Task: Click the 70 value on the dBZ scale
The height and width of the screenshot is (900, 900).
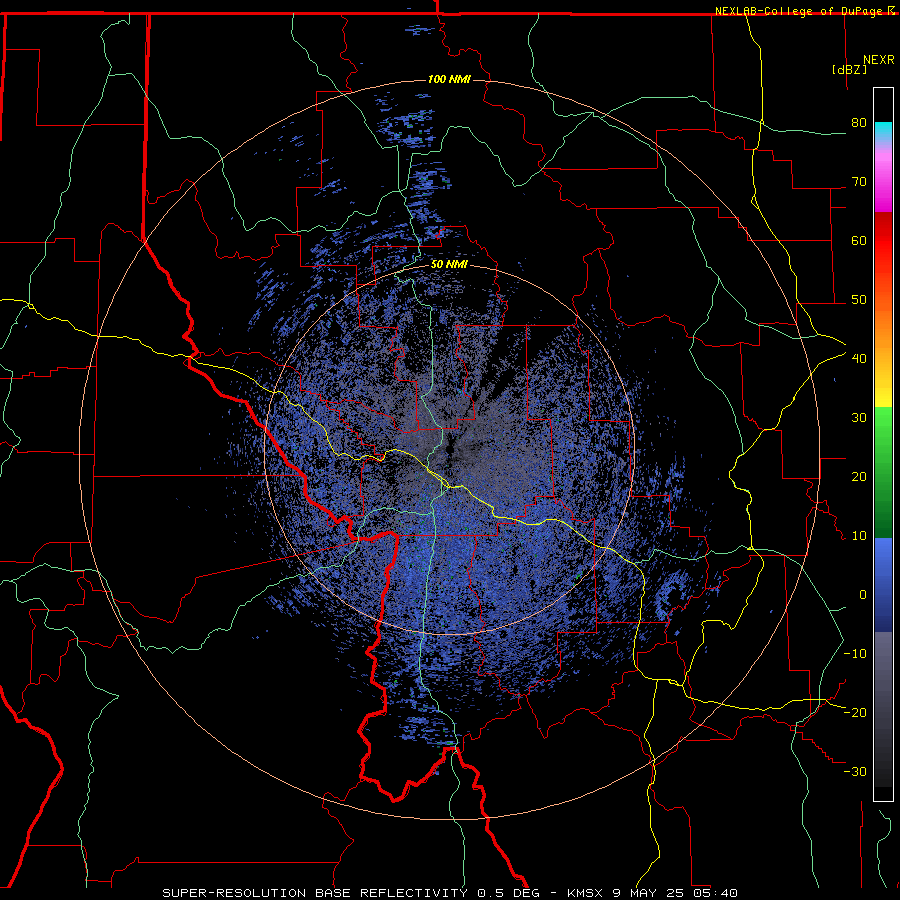Action: [859, 181]
